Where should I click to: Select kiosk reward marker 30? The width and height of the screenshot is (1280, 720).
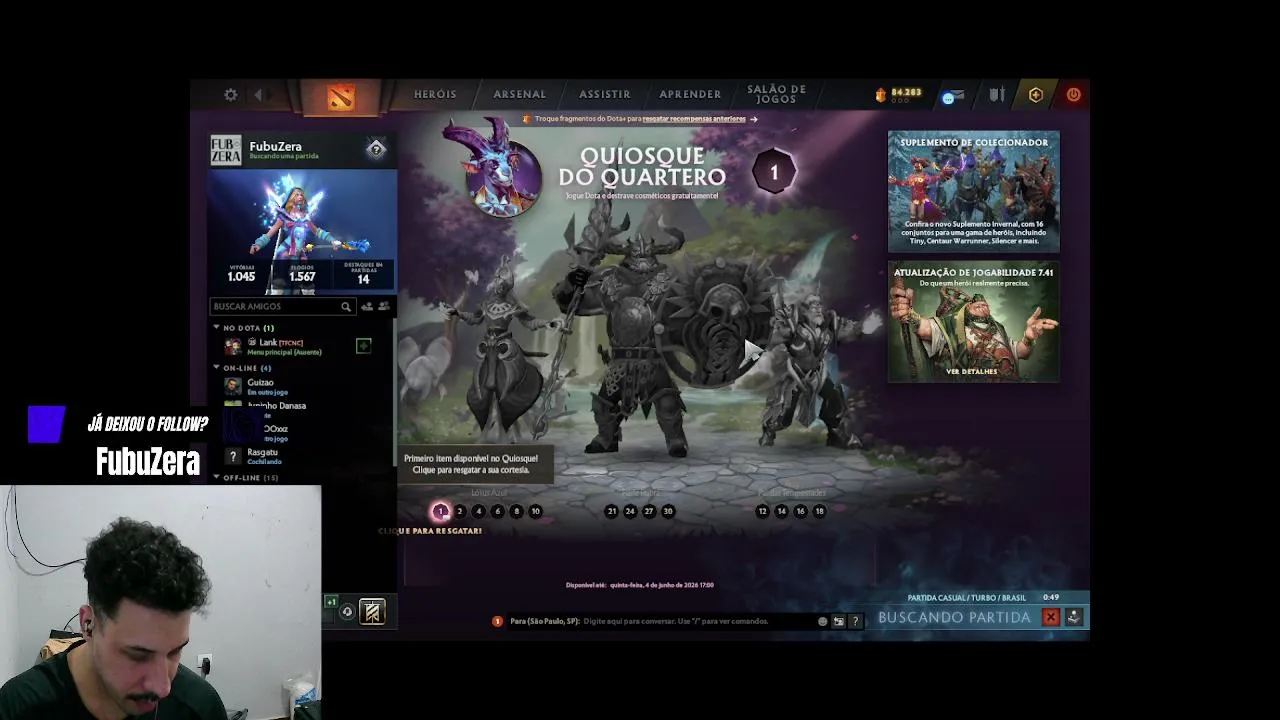[668, 511]
